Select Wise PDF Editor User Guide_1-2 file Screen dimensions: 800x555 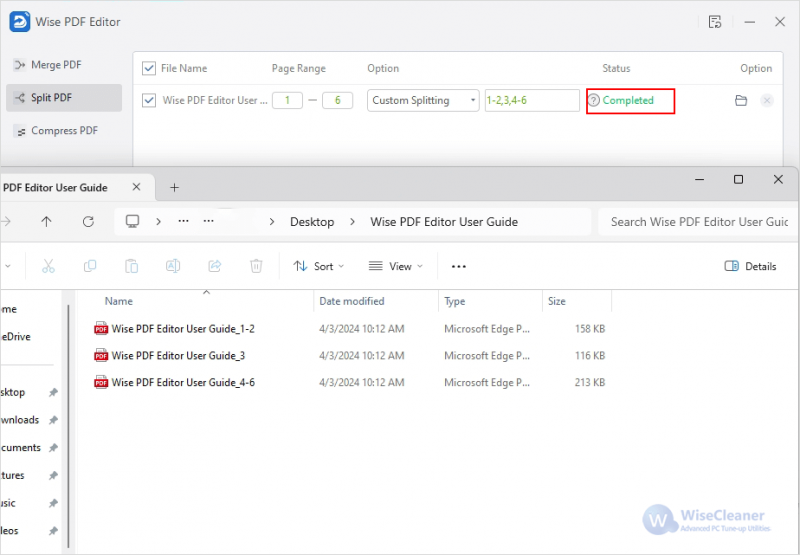[183, 329]
